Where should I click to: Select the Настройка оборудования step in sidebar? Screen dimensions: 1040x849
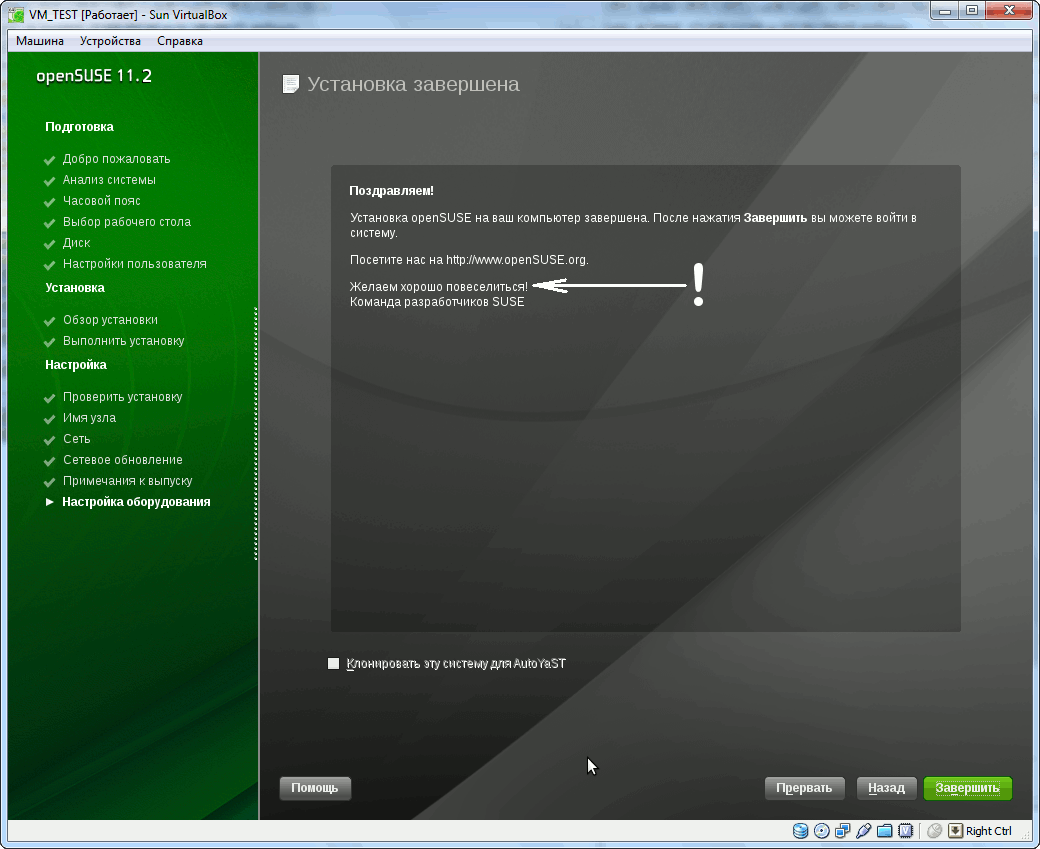tap(136, 502)
